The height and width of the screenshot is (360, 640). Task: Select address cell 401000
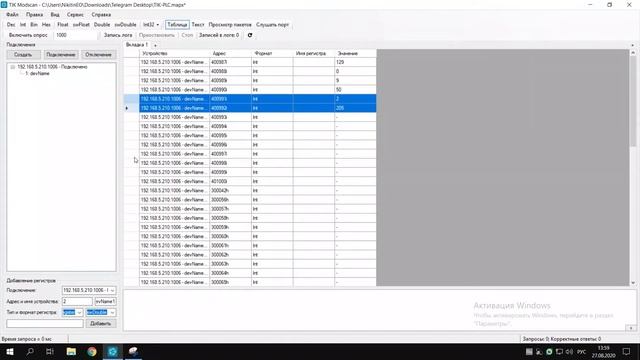point(231,181)
